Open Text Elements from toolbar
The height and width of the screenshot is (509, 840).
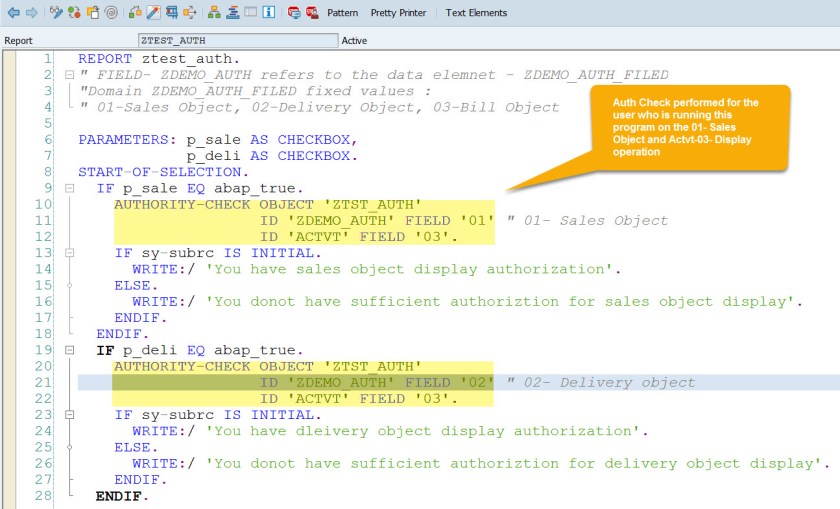tap(476, 13)
